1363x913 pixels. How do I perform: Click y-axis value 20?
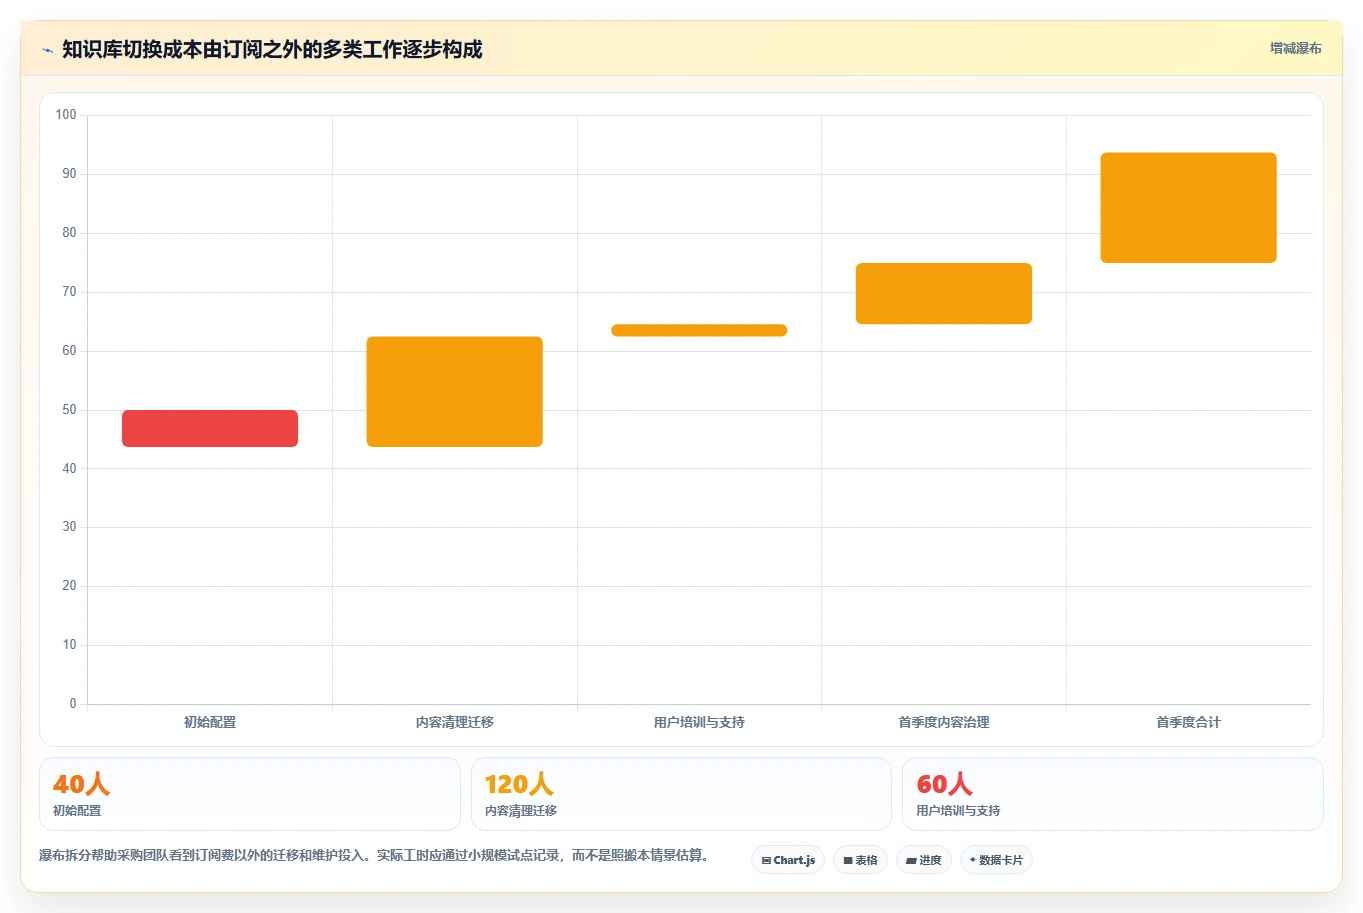click(69, 586)
